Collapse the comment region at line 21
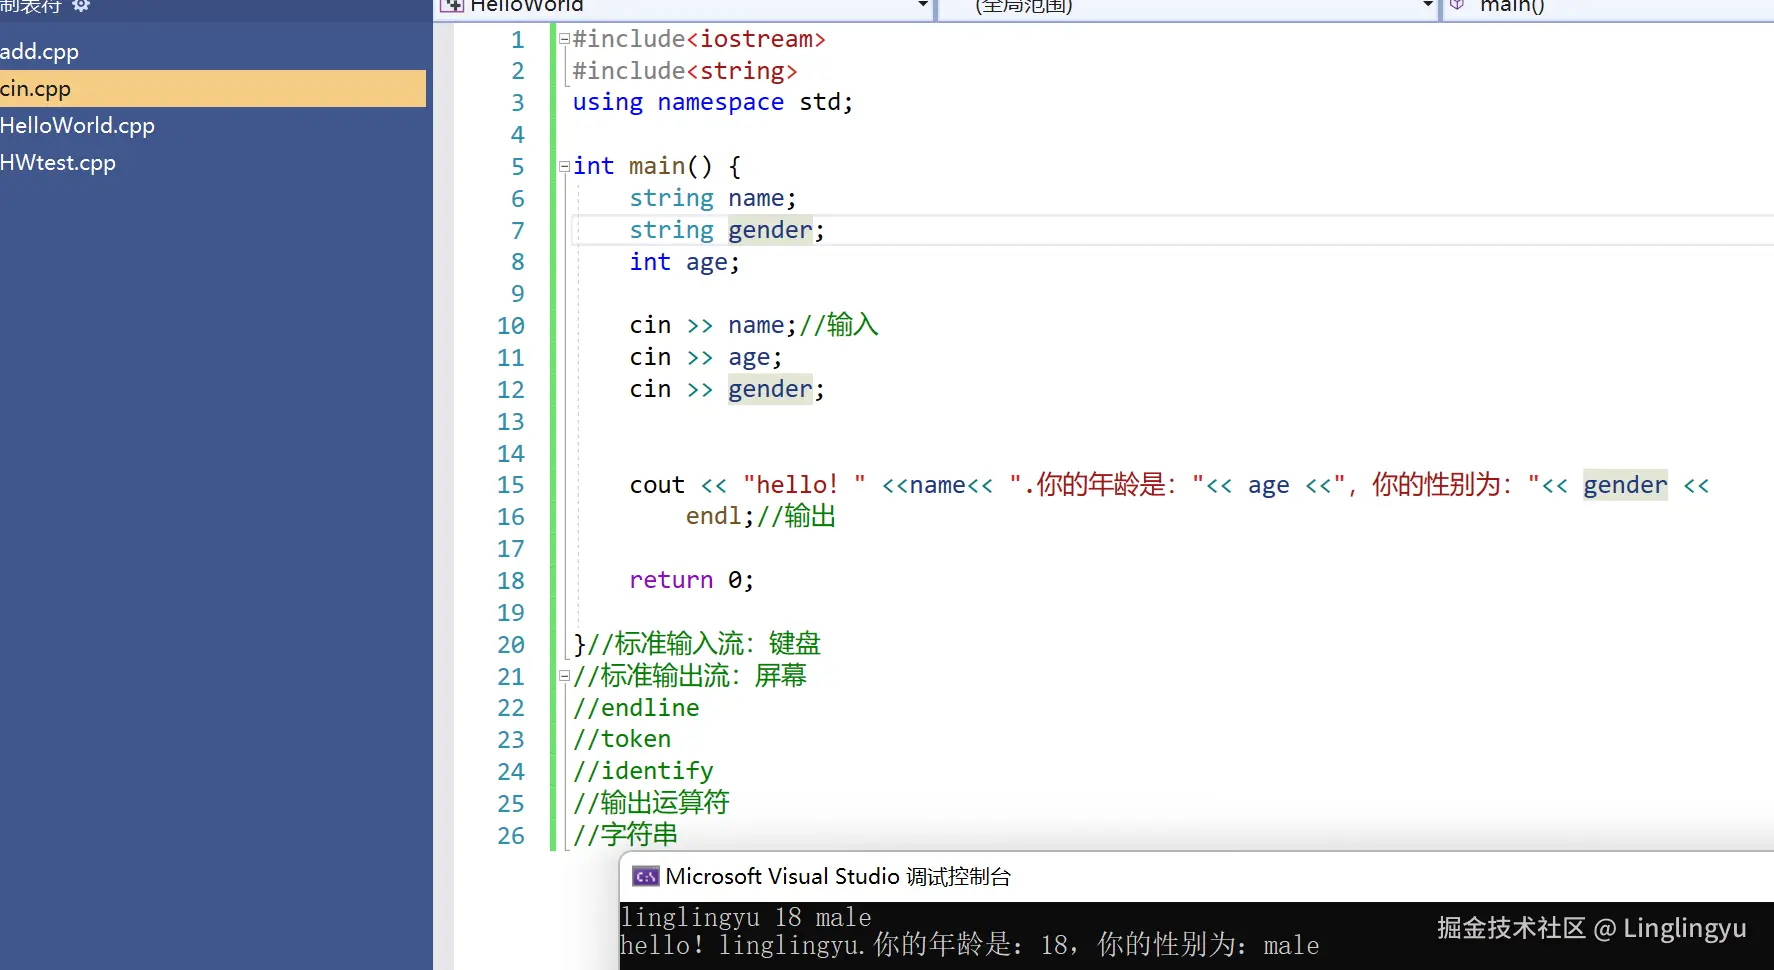 pyautogui.click(x=564, y=676)
